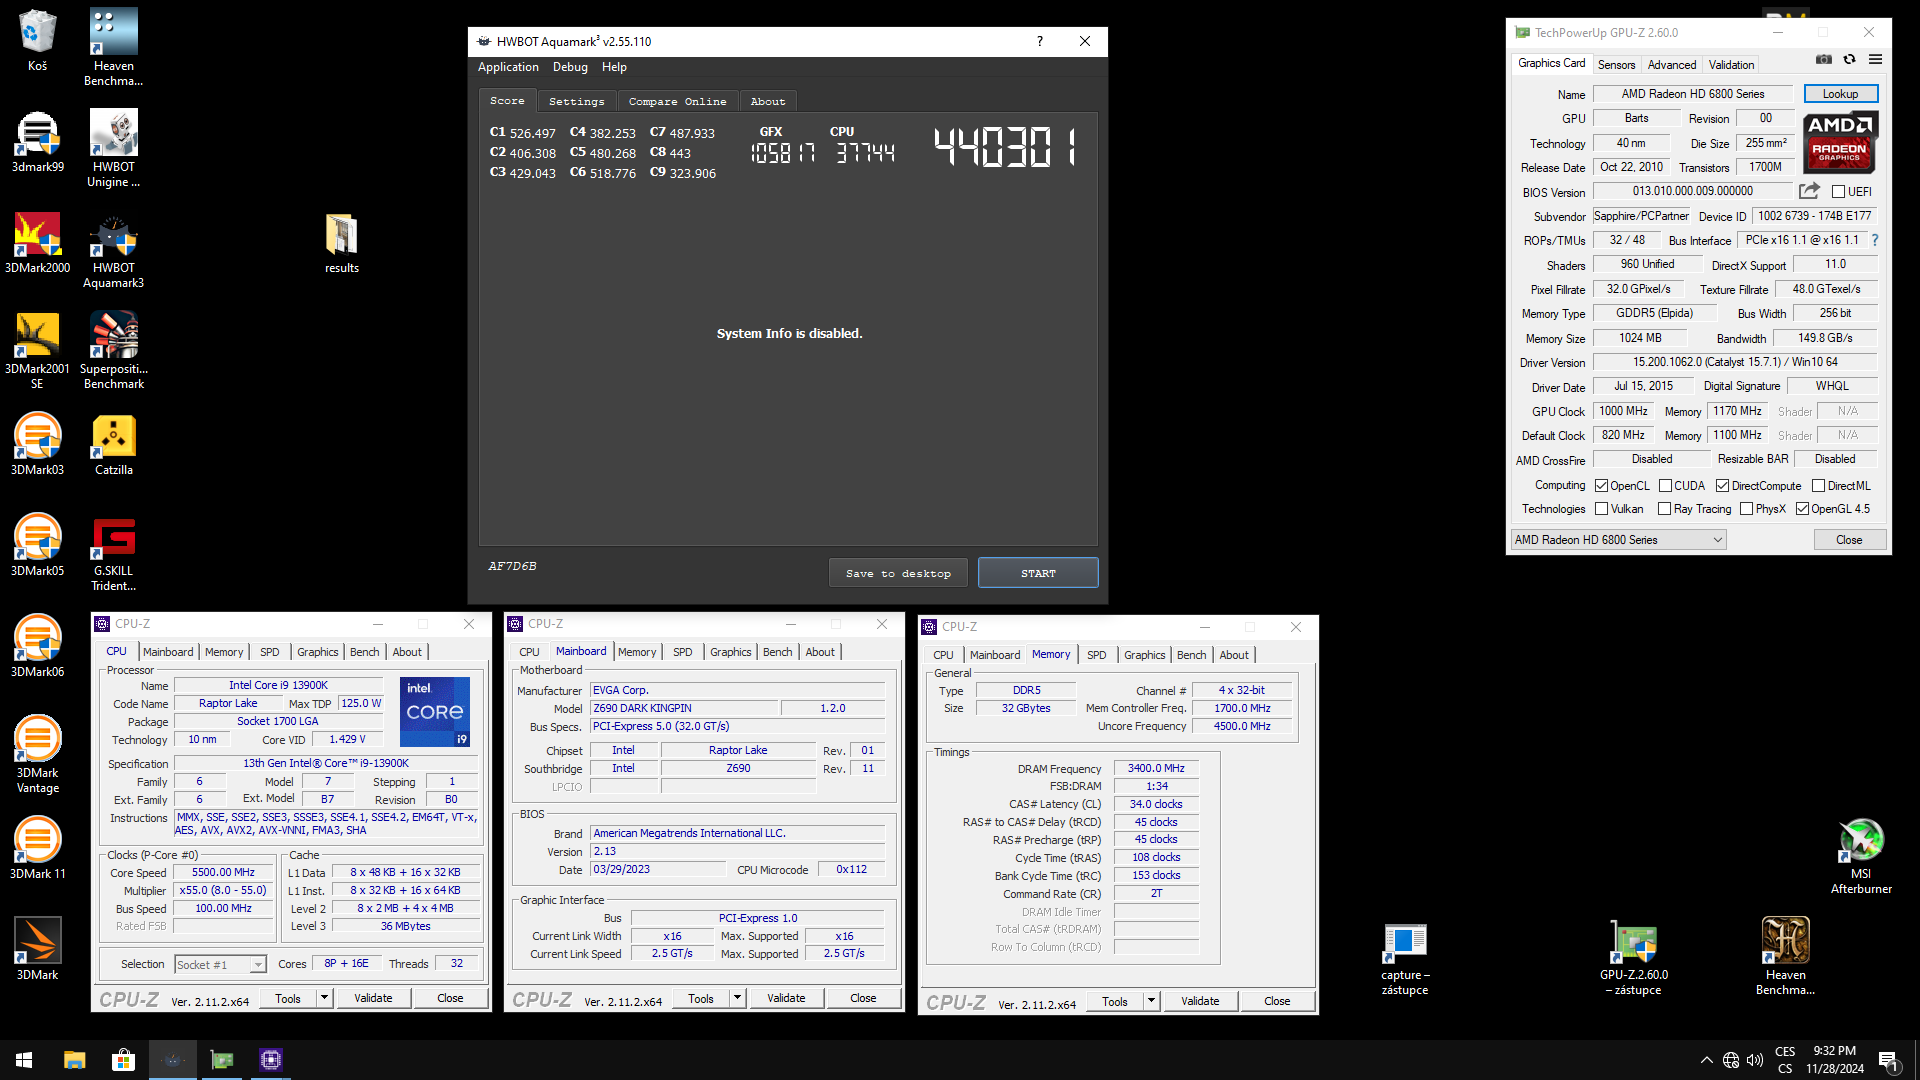Toggle the OpenGL 4.5 checkbox in GPU-Z
The height and width of the screenshot is (1080, 1920).
point(1802,509)
